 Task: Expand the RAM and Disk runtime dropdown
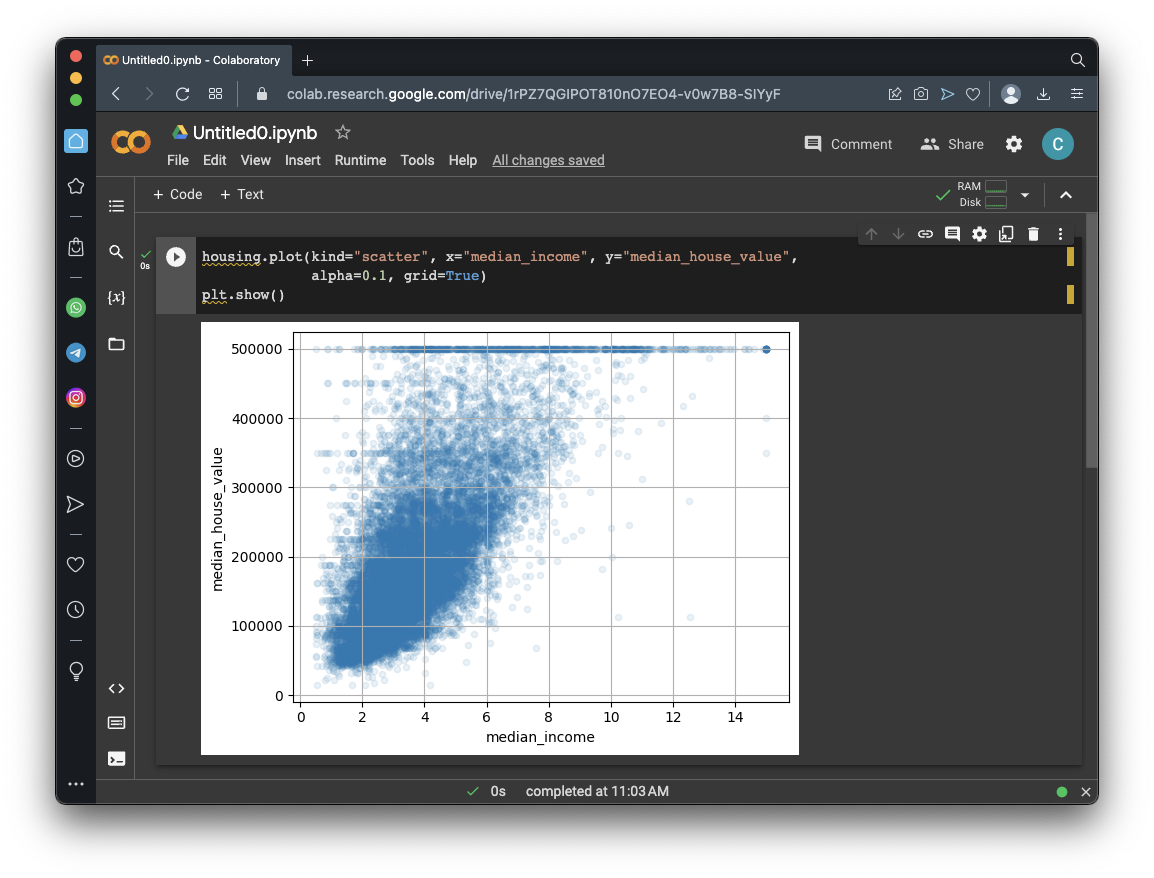[x=1024, y=195]
